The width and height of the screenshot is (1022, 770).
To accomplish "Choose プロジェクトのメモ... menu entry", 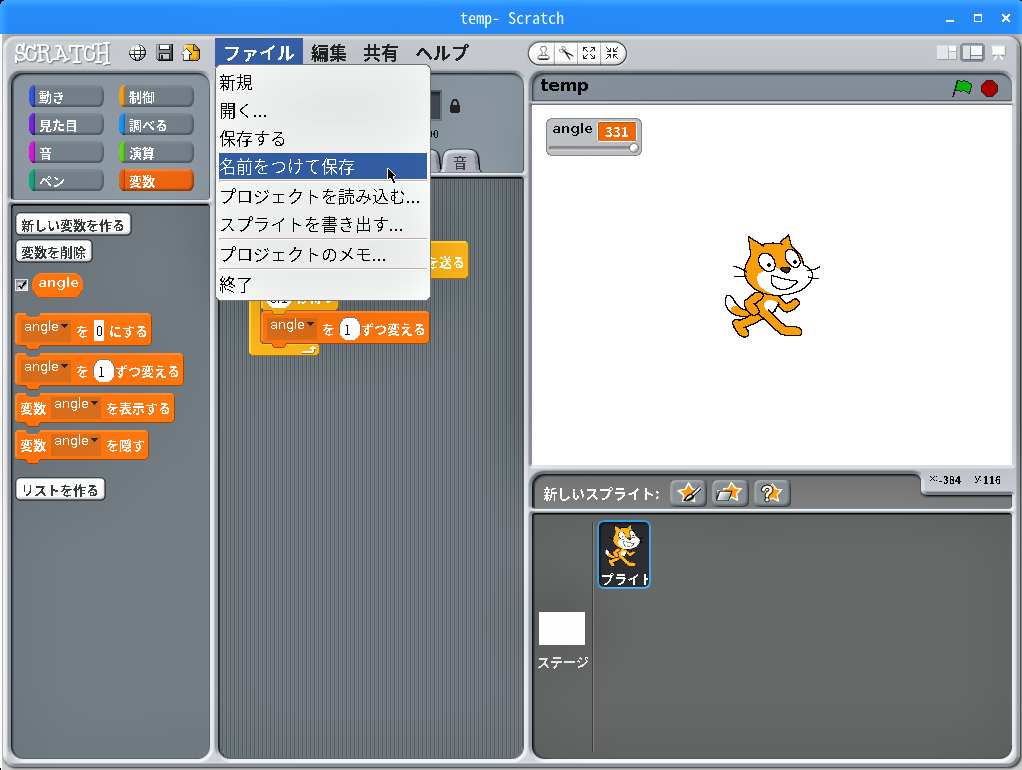I will [x=323, y=254].
